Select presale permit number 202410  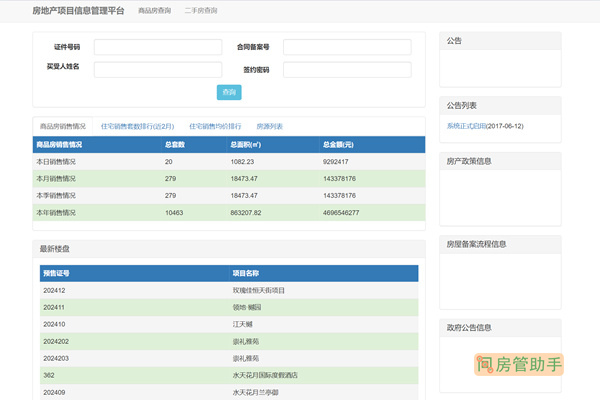point(54,324)
